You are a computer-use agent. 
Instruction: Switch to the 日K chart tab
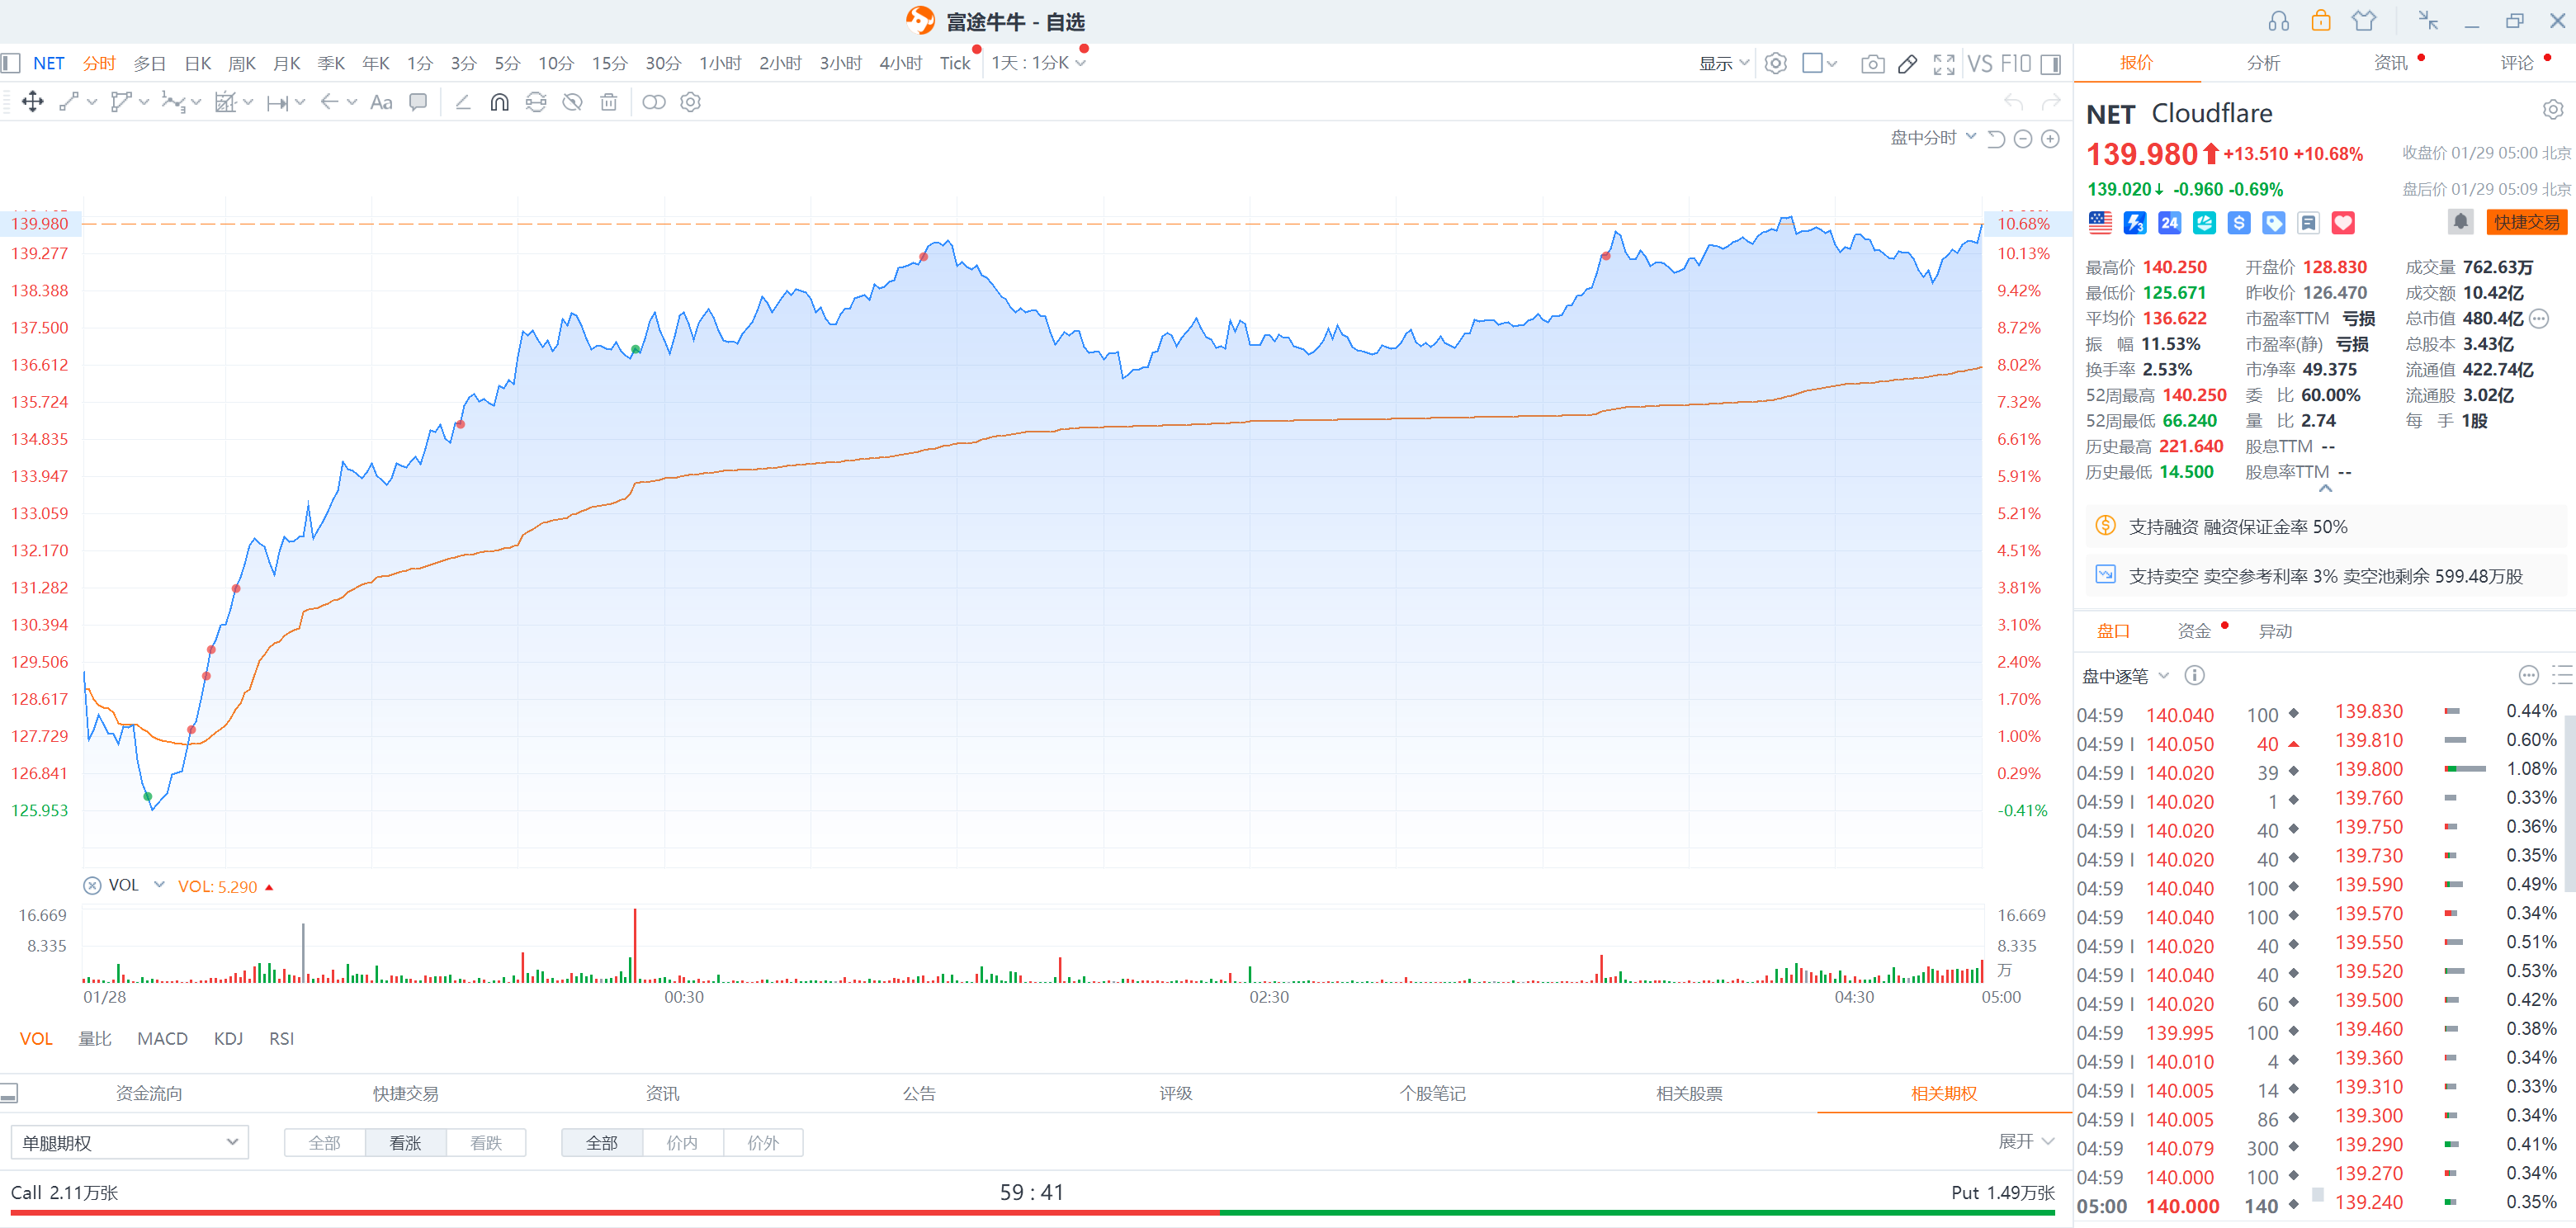point(198,63)
